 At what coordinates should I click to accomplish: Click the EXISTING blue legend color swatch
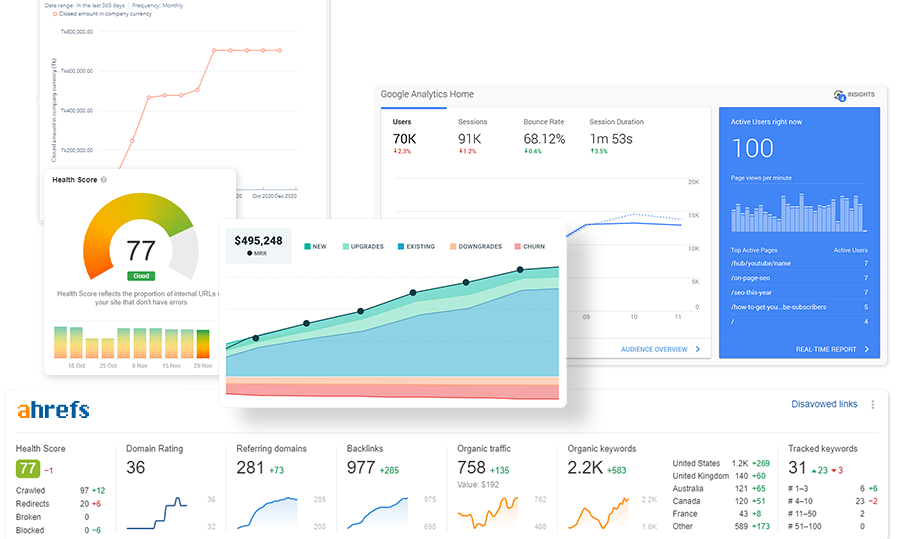tap(398, 246)
